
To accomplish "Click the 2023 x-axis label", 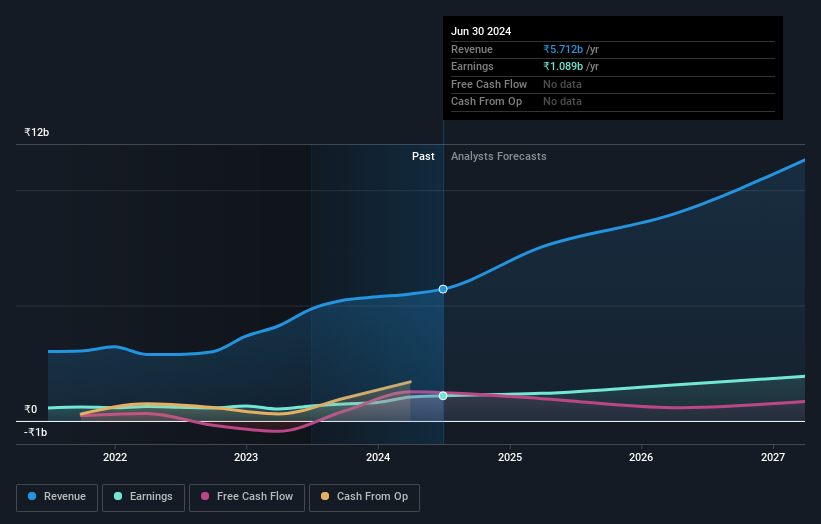I will point(246,457).
